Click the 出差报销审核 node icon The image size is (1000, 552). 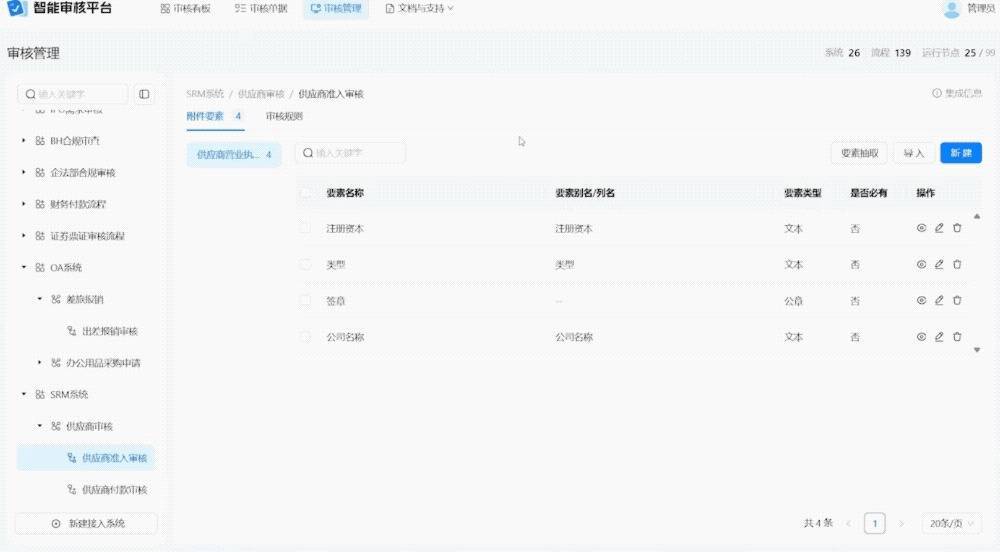(71, 331)
